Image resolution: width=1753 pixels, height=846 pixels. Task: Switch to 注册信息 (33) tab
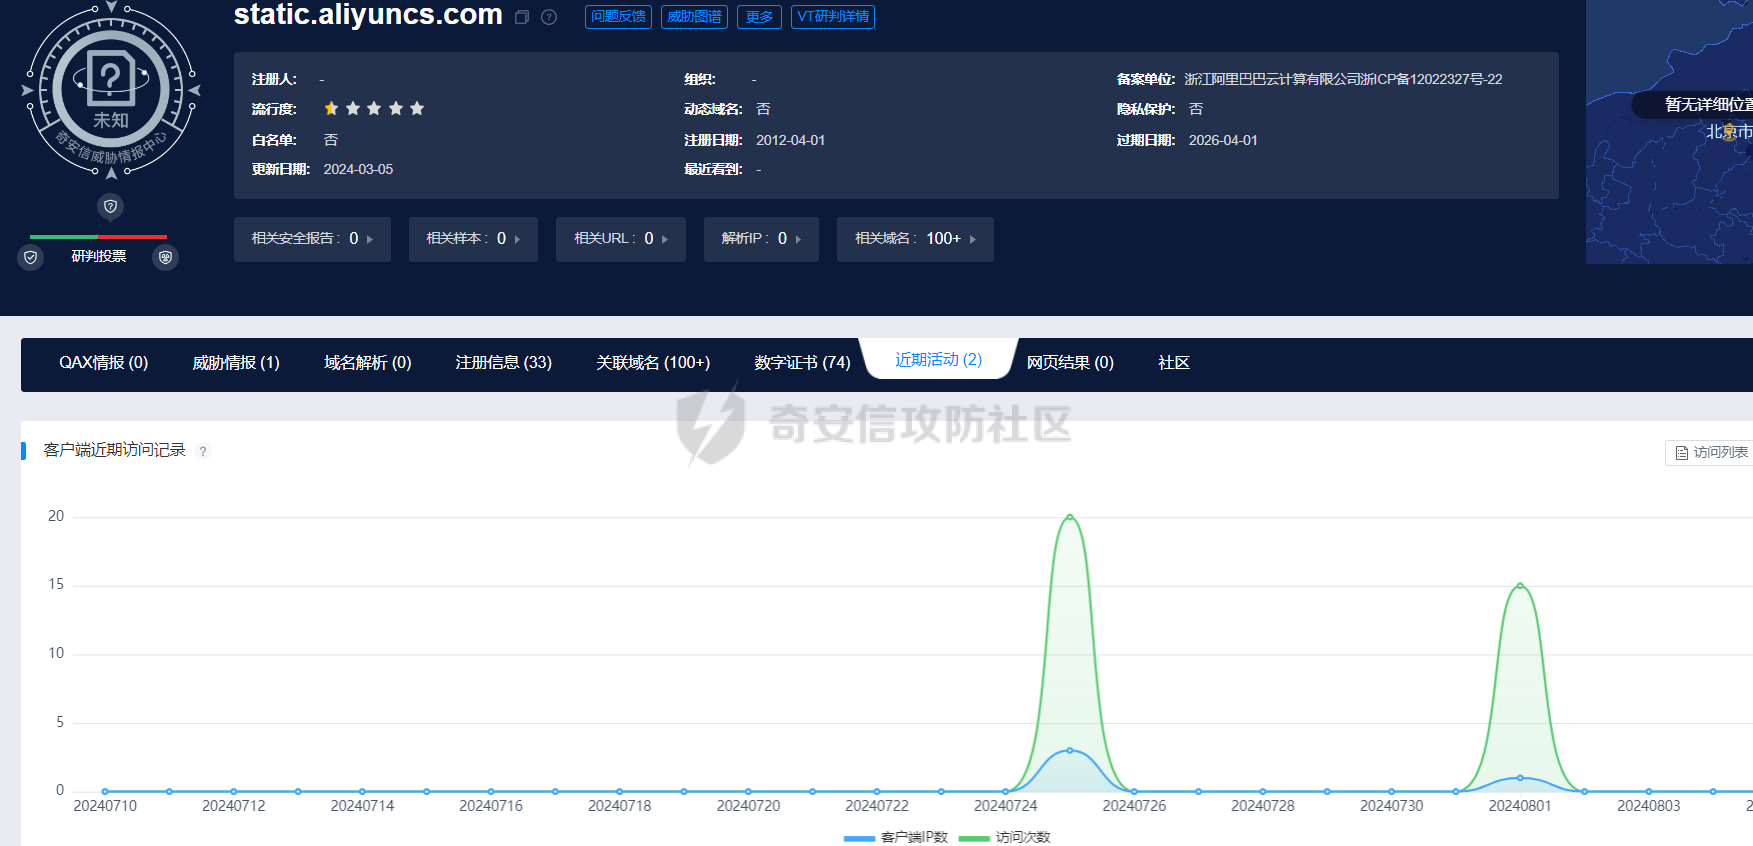point(503,363)
